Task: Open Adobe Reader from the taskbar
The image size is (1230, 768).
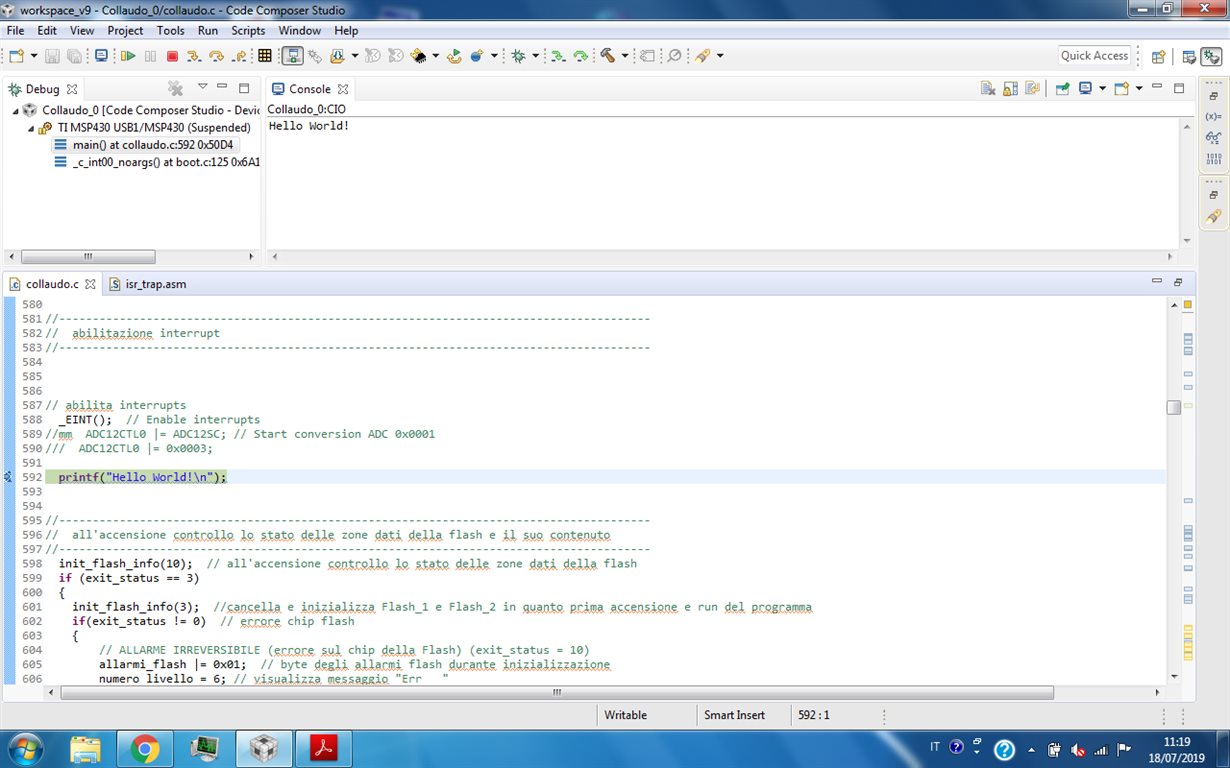Action: pos(324,748)
